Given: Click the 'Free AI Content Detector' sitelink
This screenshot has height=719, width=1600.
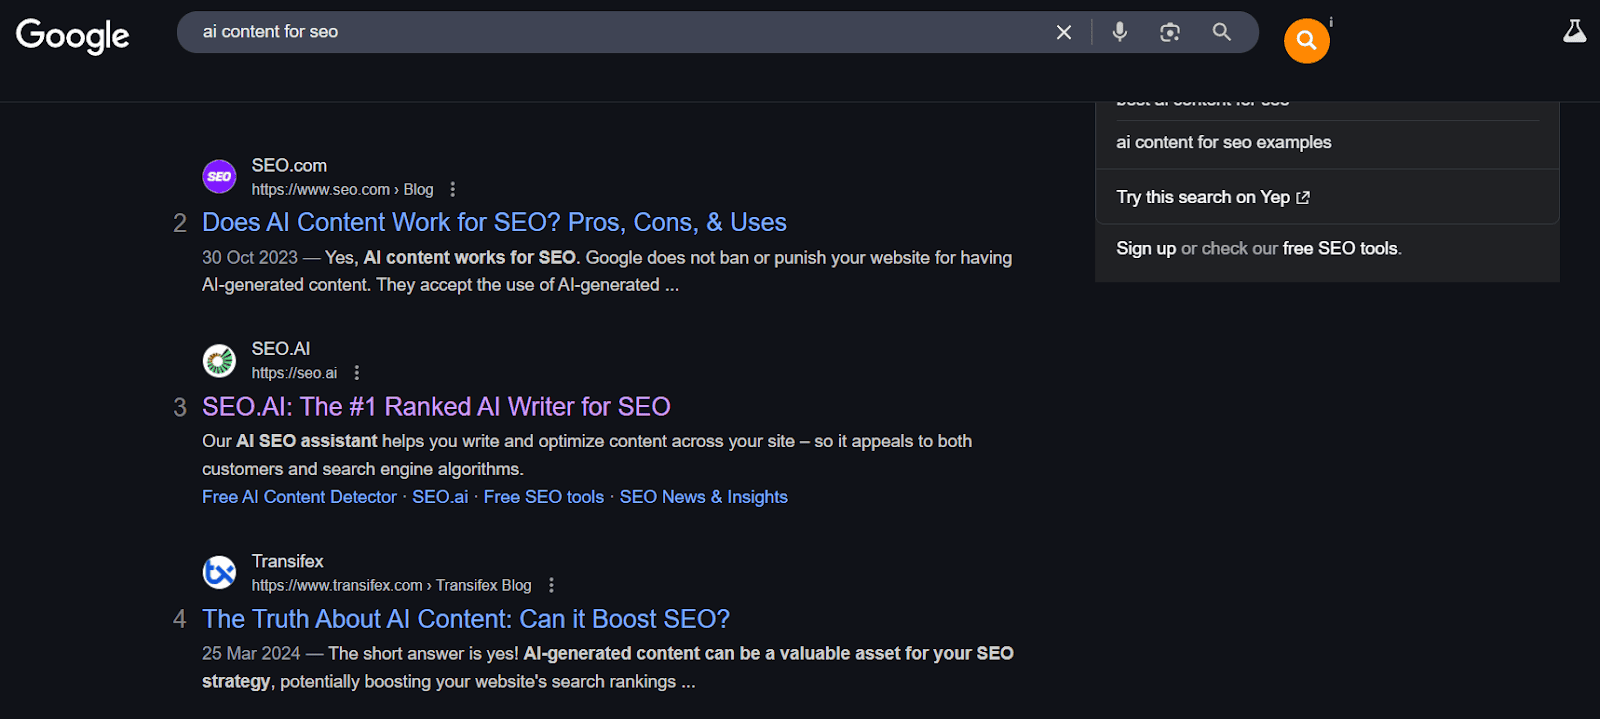Looking at the screenshot, I should 299,497.
